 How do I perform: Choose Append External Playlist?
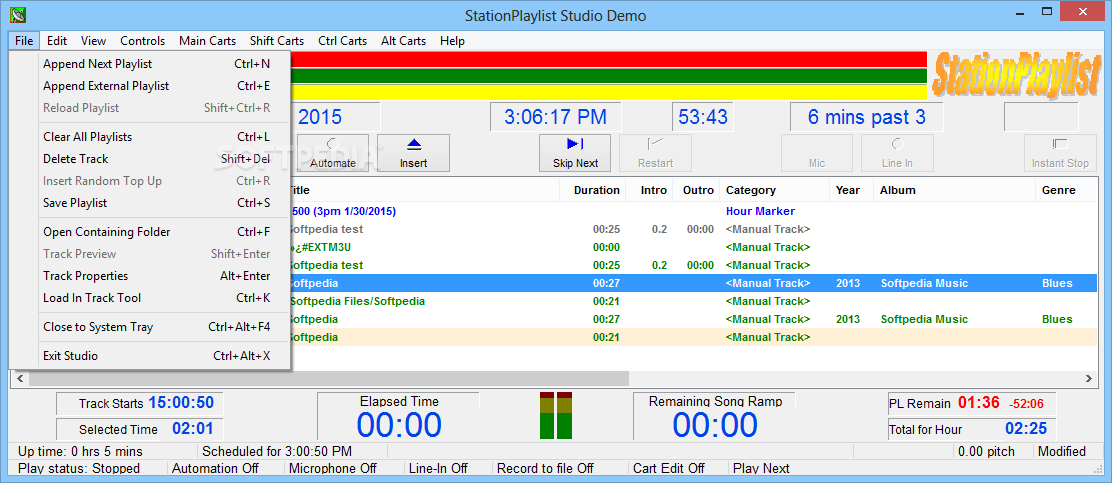click(150, 86)
